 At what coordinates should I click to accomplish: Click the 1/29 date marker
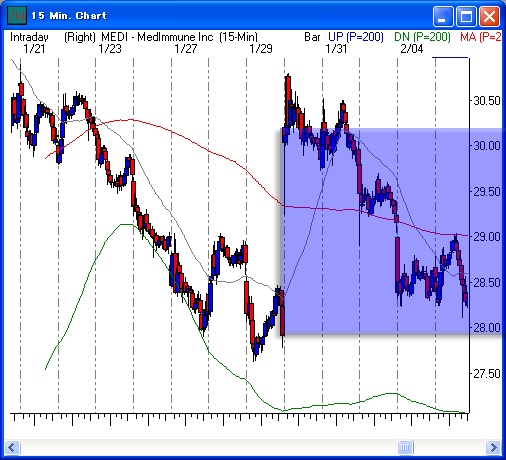[261, 49]
